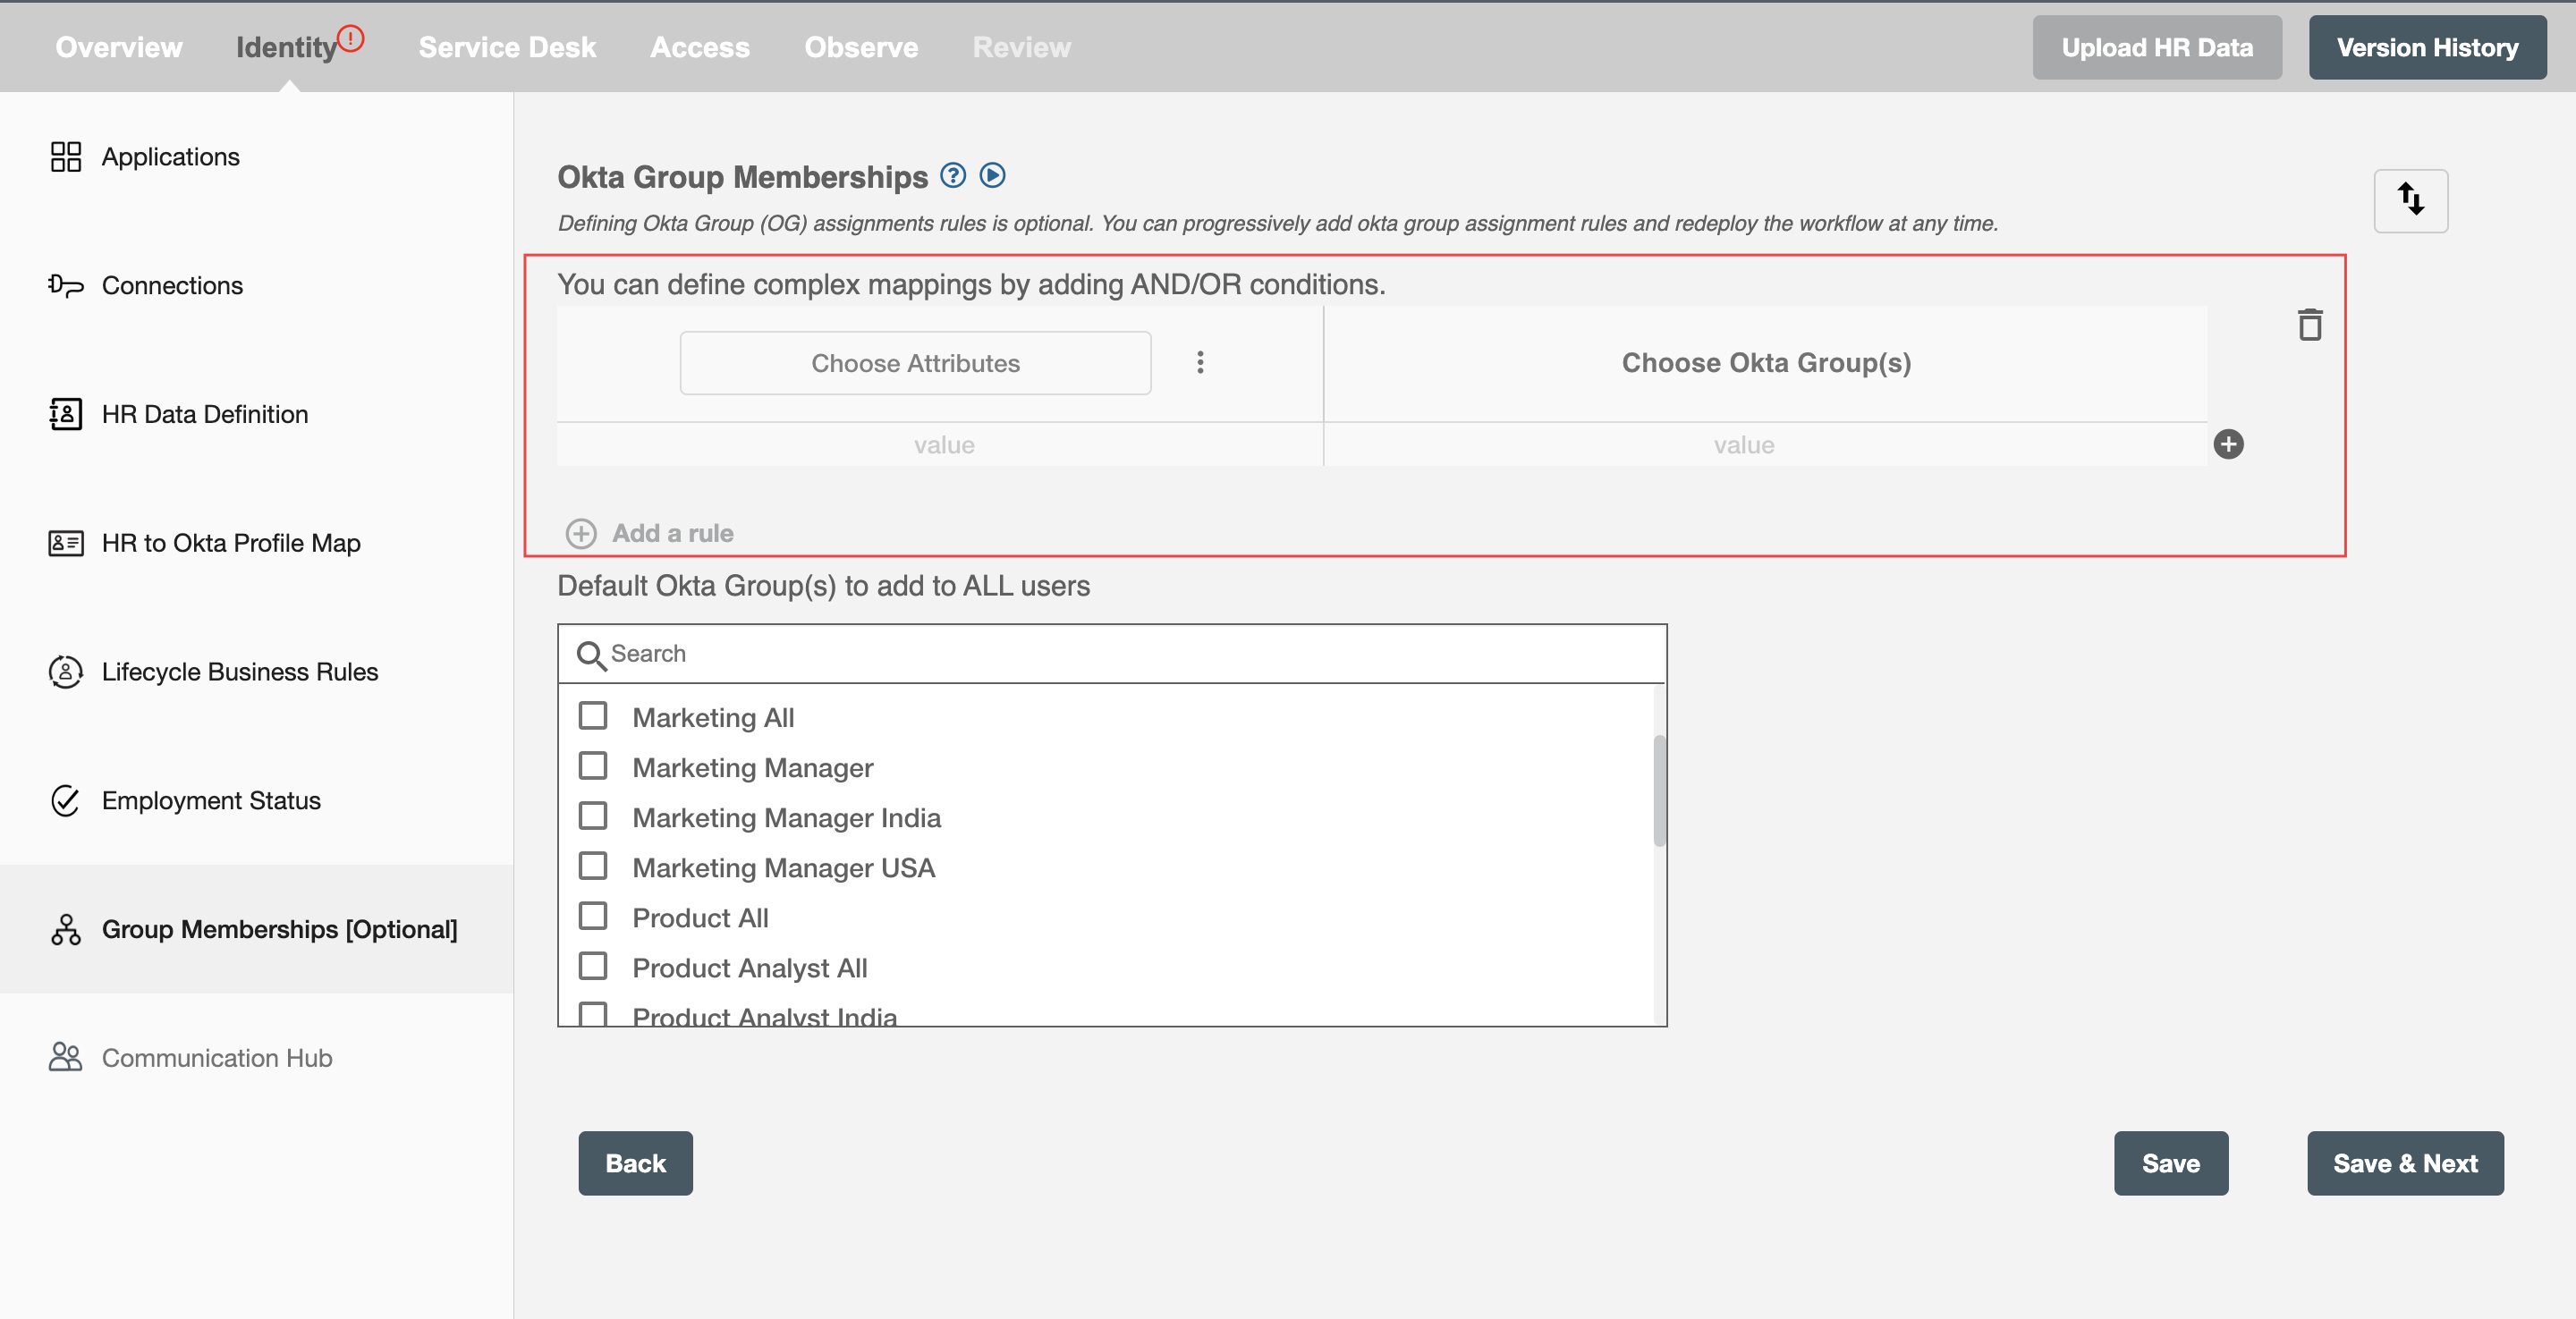2576x1319 pixels.
Task: Check the Marketing Manager group
Action: (593, 766)
